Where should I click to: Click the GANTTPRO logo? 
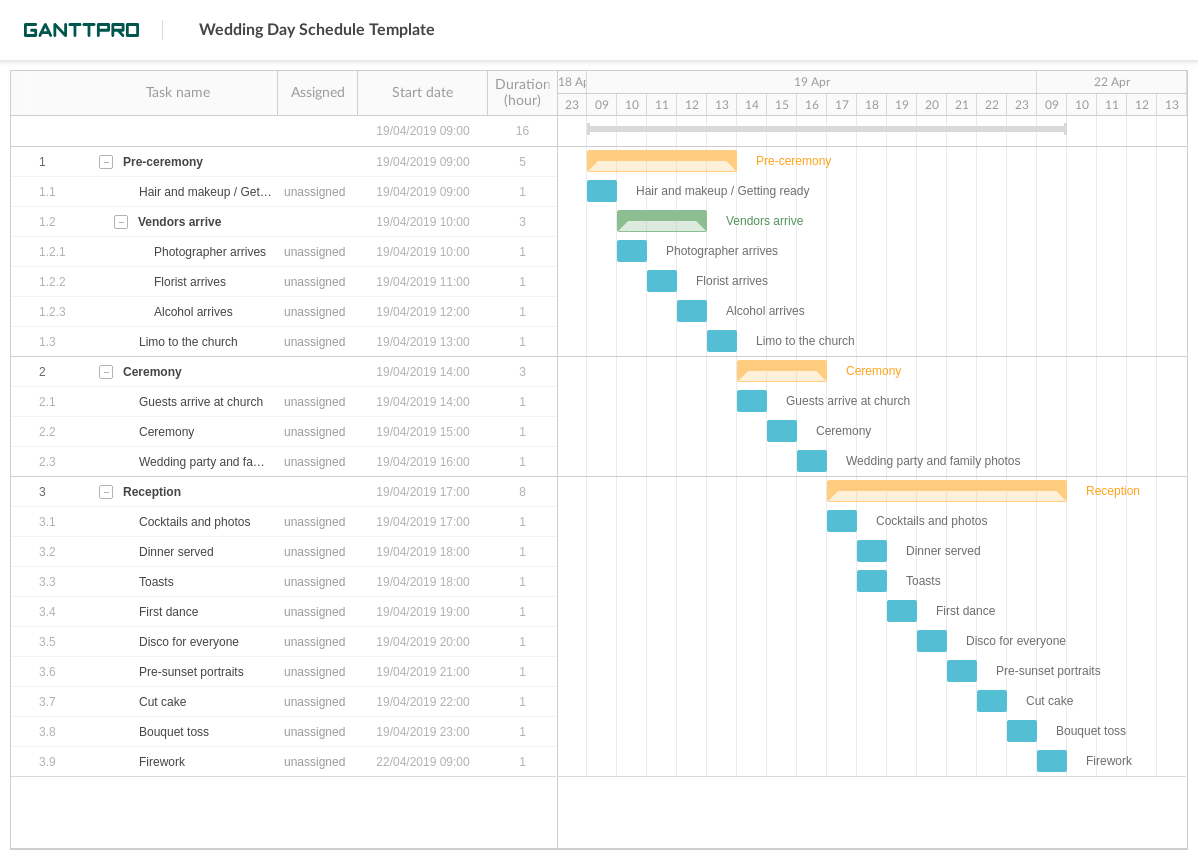point(80,29)
